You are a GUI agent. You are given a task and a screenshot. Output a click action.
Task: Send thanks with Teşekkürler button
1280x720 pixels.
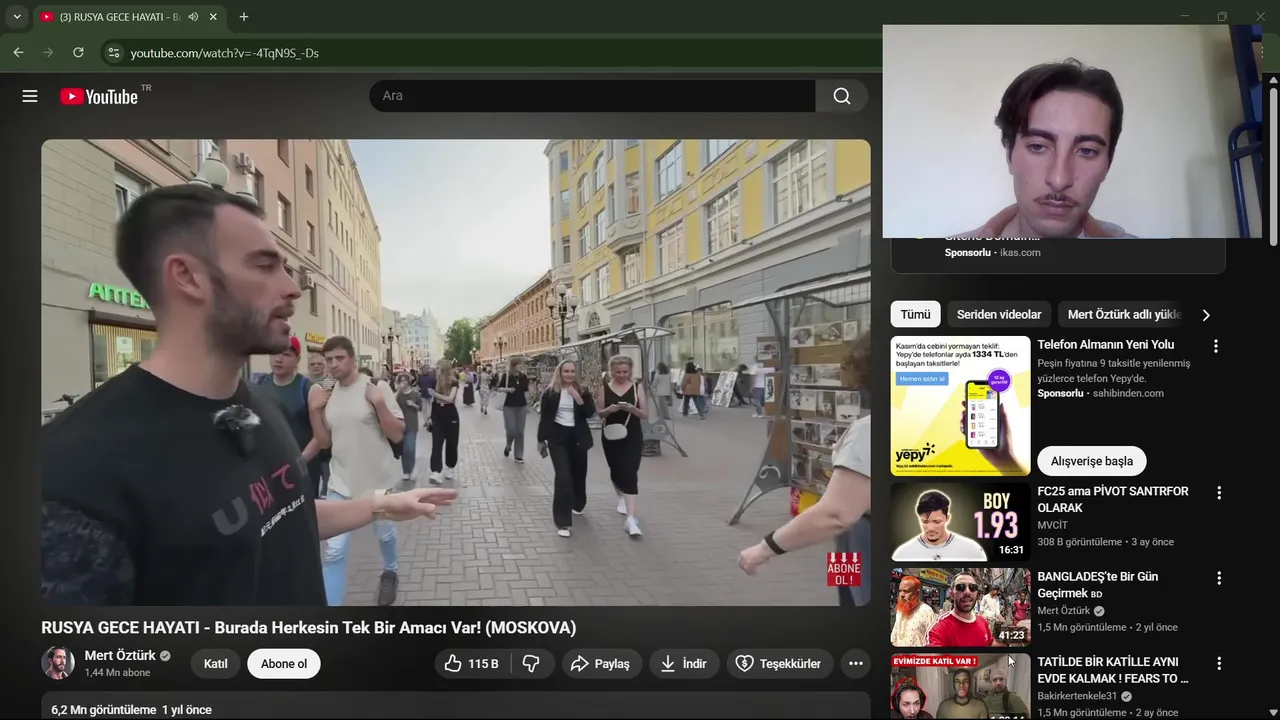tap(779, 663)
